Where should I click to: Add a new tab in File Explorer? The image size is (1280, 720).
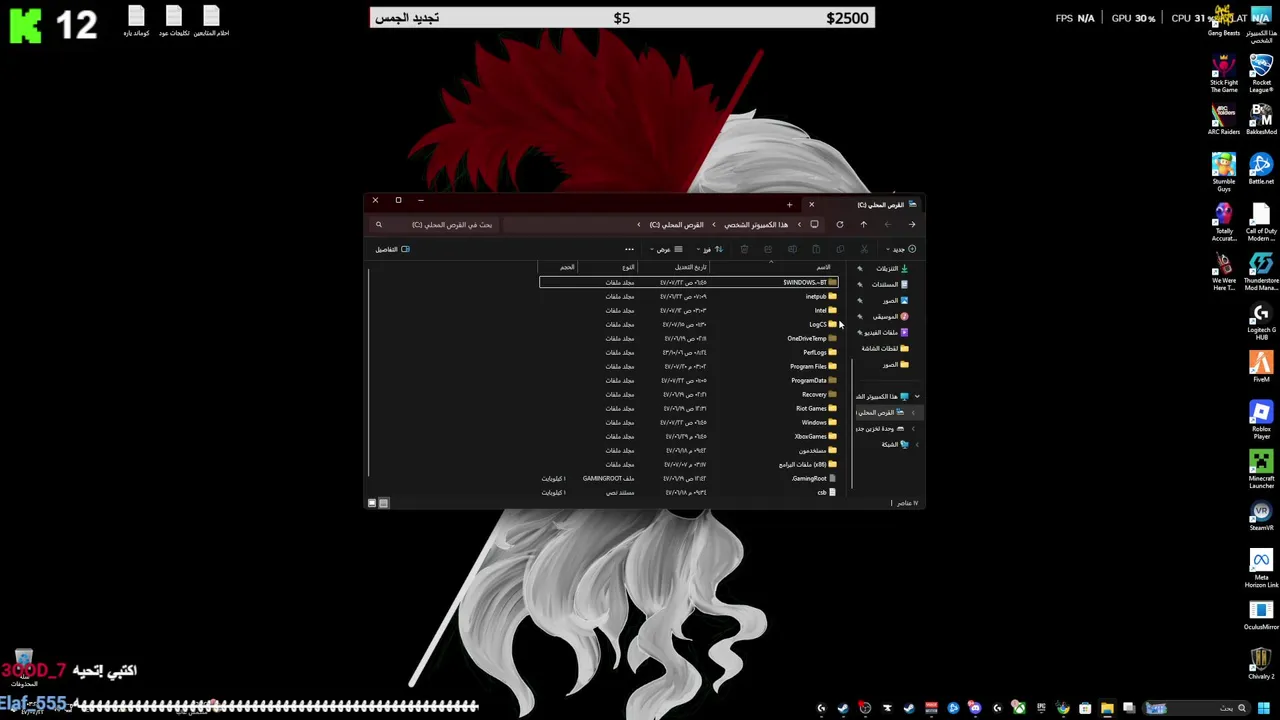789,205
